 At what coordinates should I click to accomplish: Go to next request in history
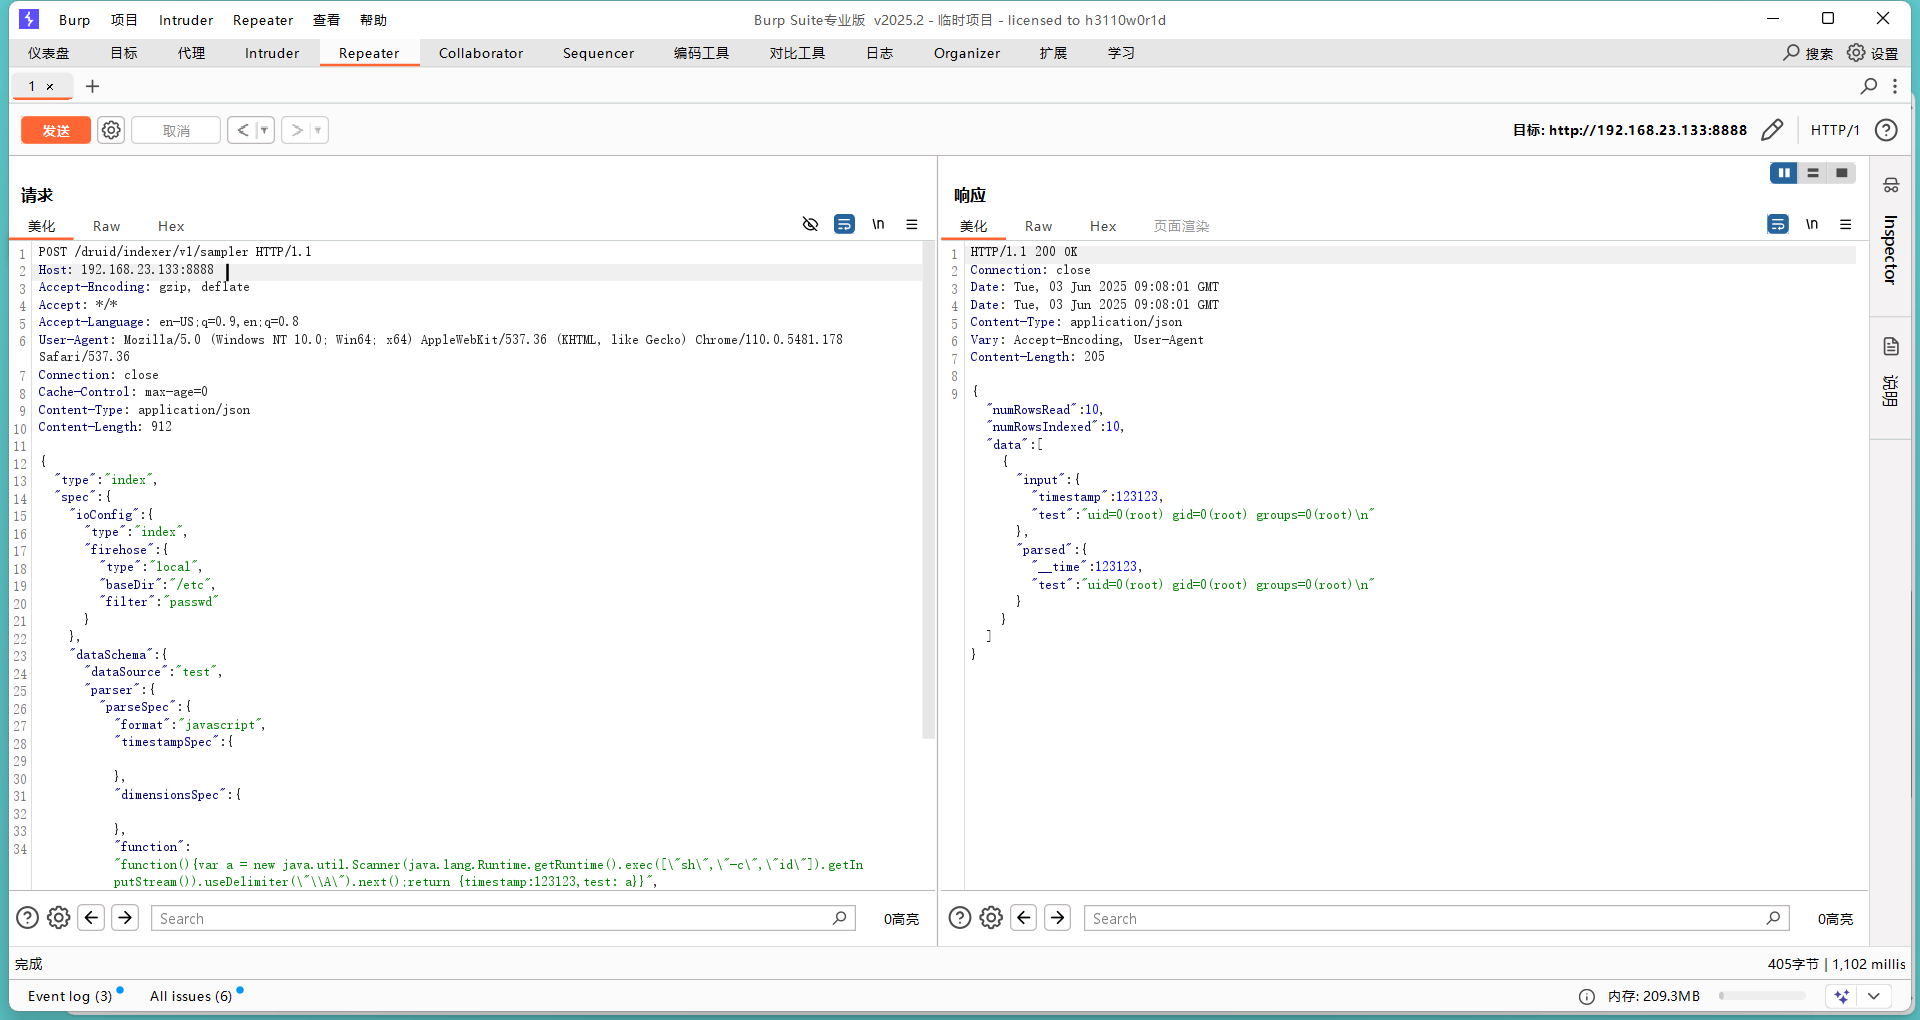click(x=296, y=130)
